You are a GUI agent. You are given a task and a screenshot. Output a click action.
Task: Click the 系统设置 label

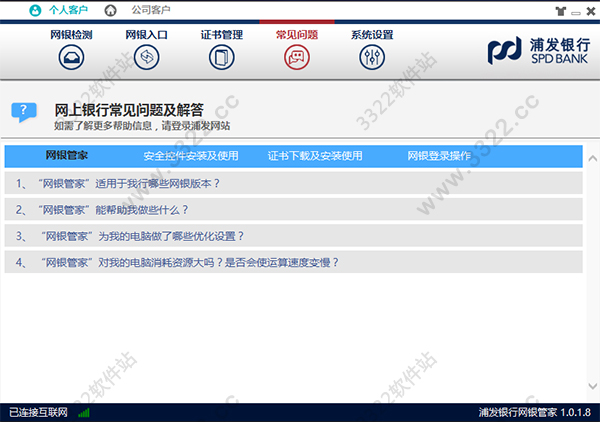coord(372,35)
